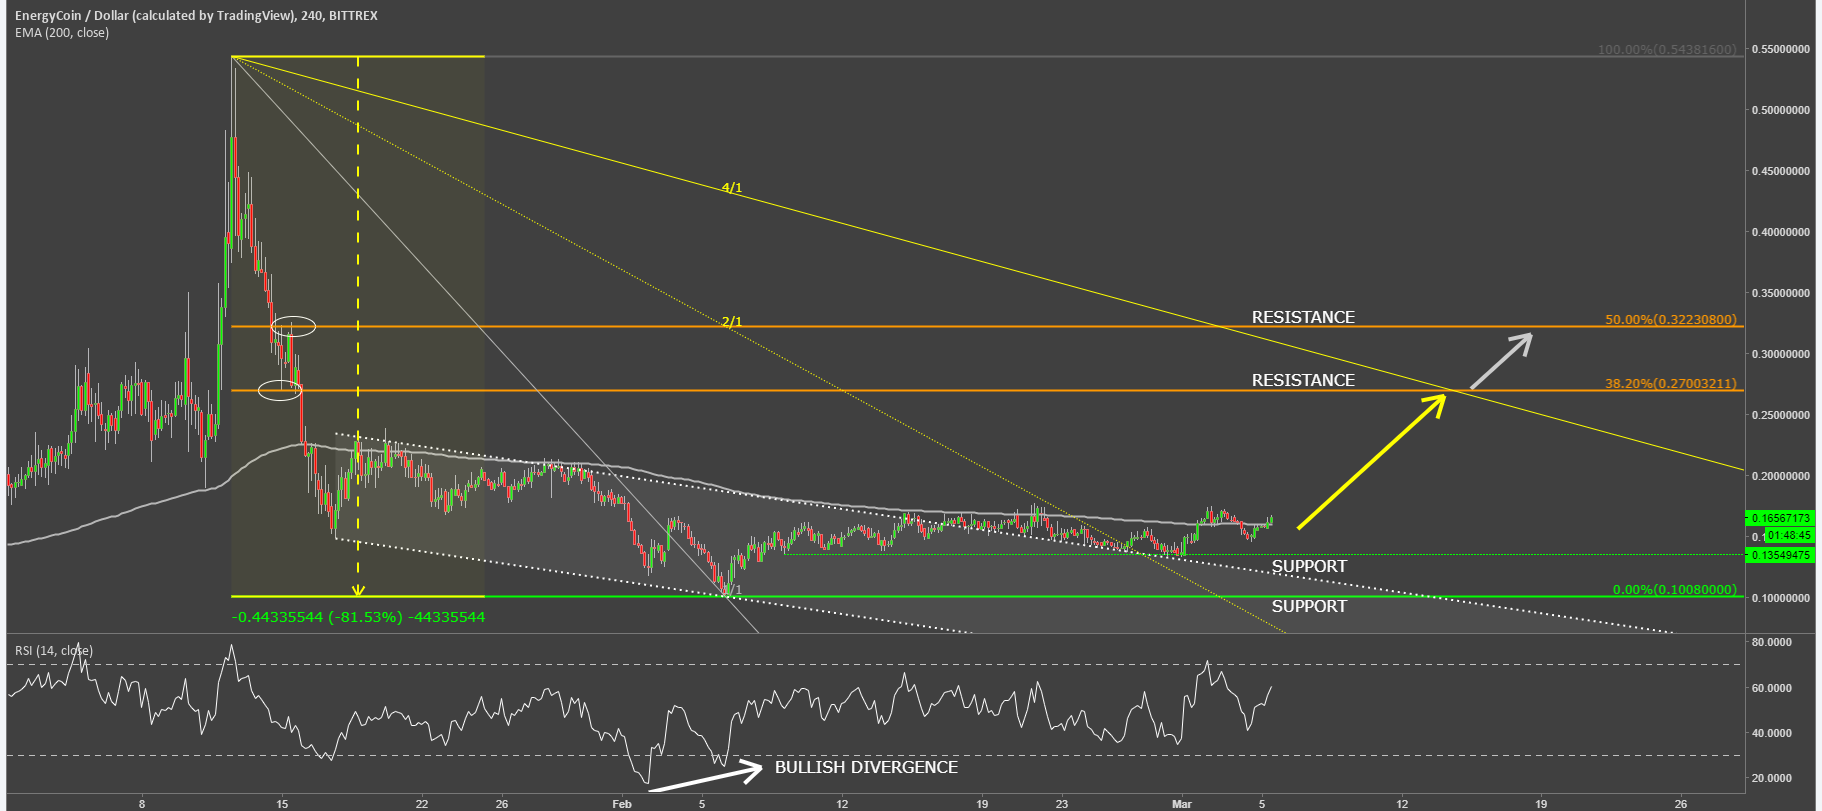Click the 0.00%(0.10080000) Fibonacci label
The height and width of the screenshot is (811, 1822).
point(1675,589)
